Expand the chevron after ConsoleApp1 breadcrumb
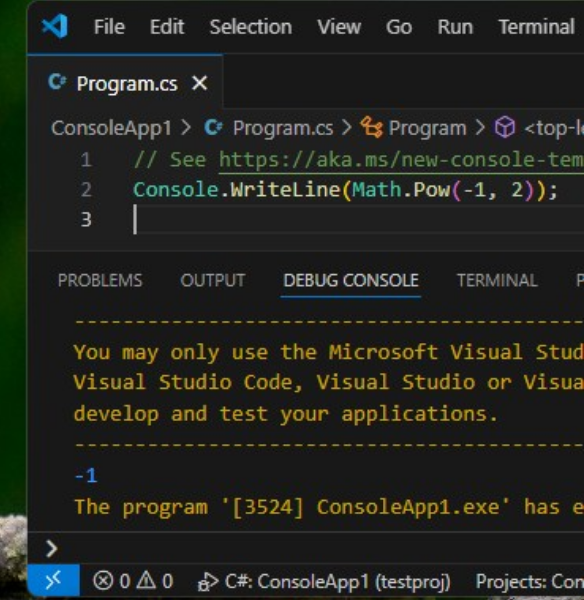Image resolution: width=584 pixels, height=600 pixels. click(x=186, y=127)
